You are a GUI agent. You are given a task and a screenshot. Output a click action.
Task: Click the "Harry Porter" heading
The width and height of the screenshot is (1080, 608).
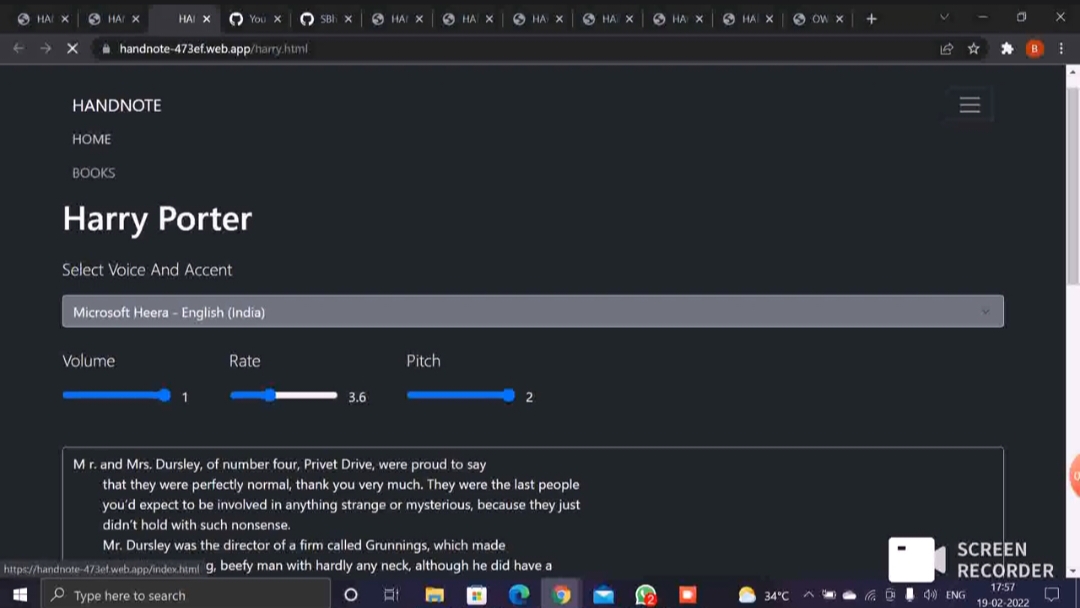pos(157,218)
